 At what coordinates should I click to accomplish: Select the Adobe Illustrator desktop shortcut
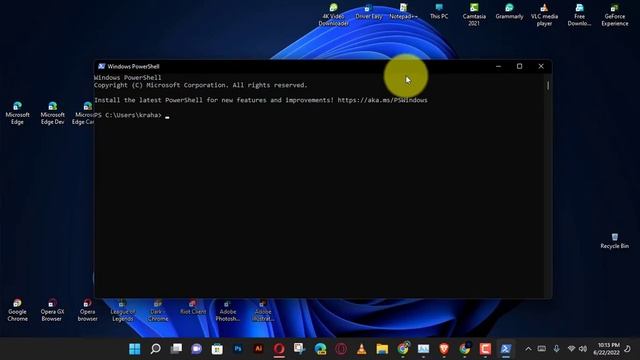pos(263,310)
